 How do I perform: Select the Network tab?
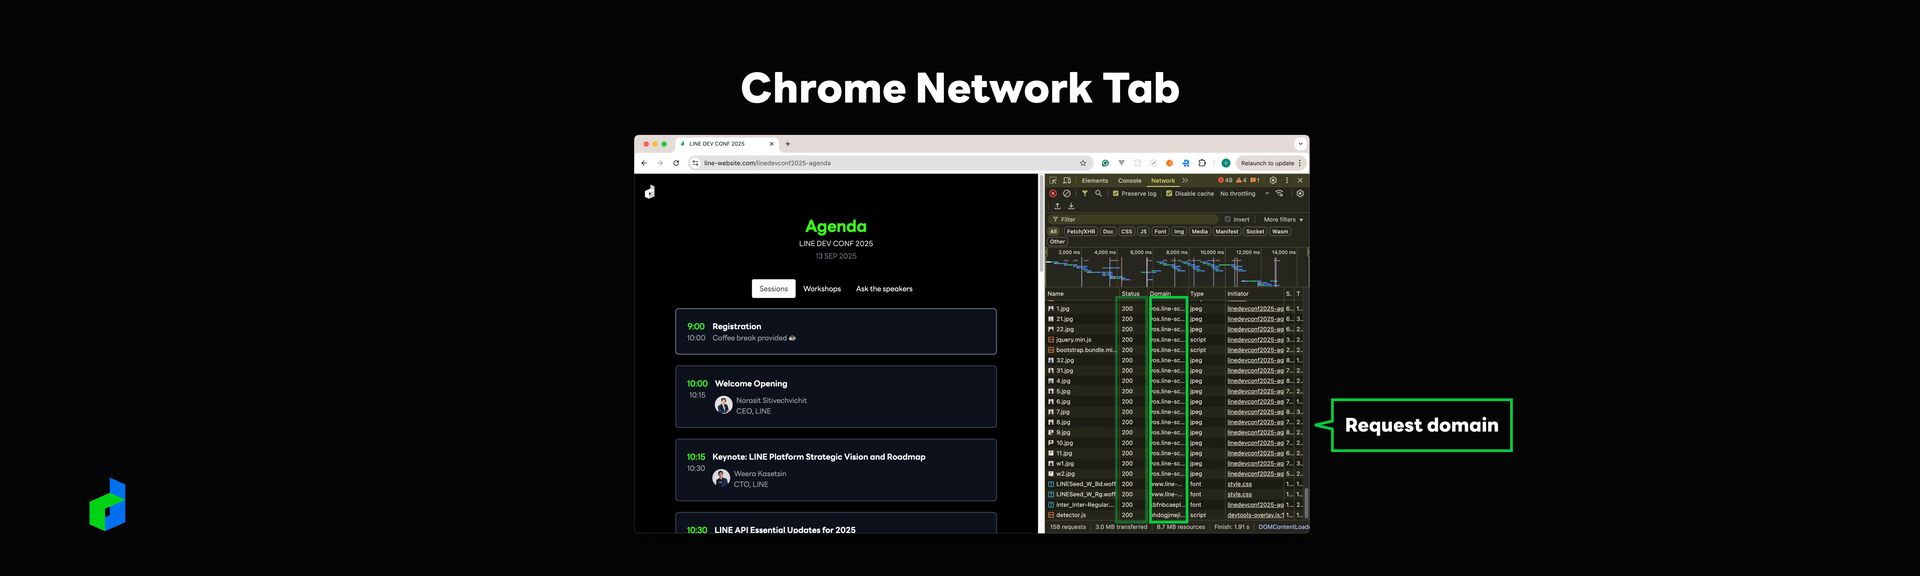(x=1163, y=181)
